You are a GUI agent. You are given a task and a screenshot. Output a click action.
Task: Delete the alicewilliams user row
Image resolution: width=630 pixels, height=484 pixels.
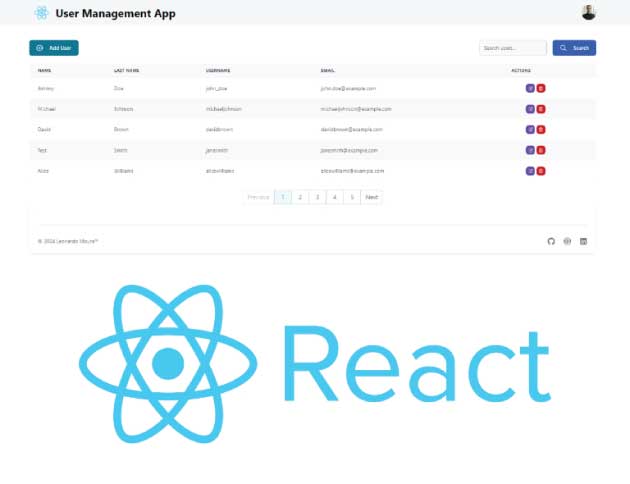(541, 171)
